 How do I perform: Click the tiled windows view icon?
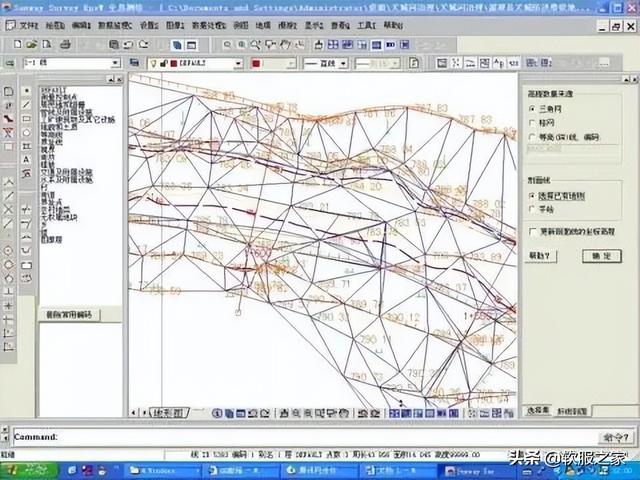[x=333, y=44]
